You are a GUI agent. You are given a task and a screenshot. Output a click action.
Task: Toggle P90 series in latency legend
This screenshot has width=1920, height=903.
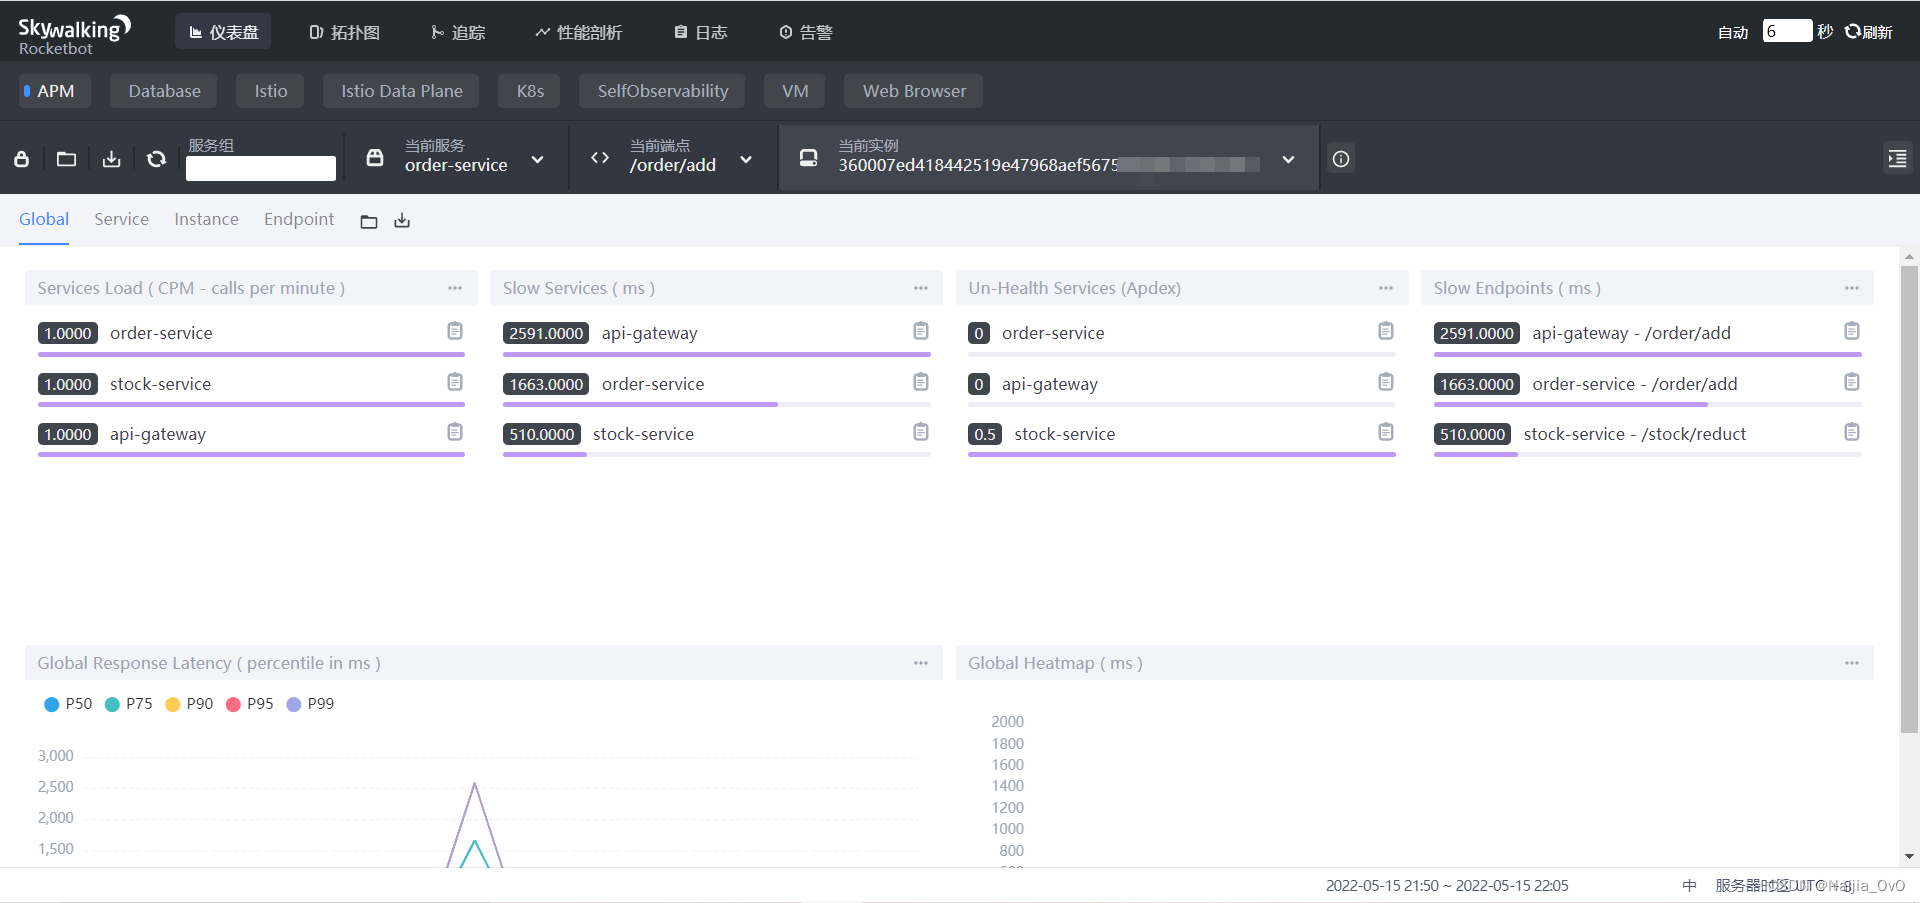[x=189, y=704]
